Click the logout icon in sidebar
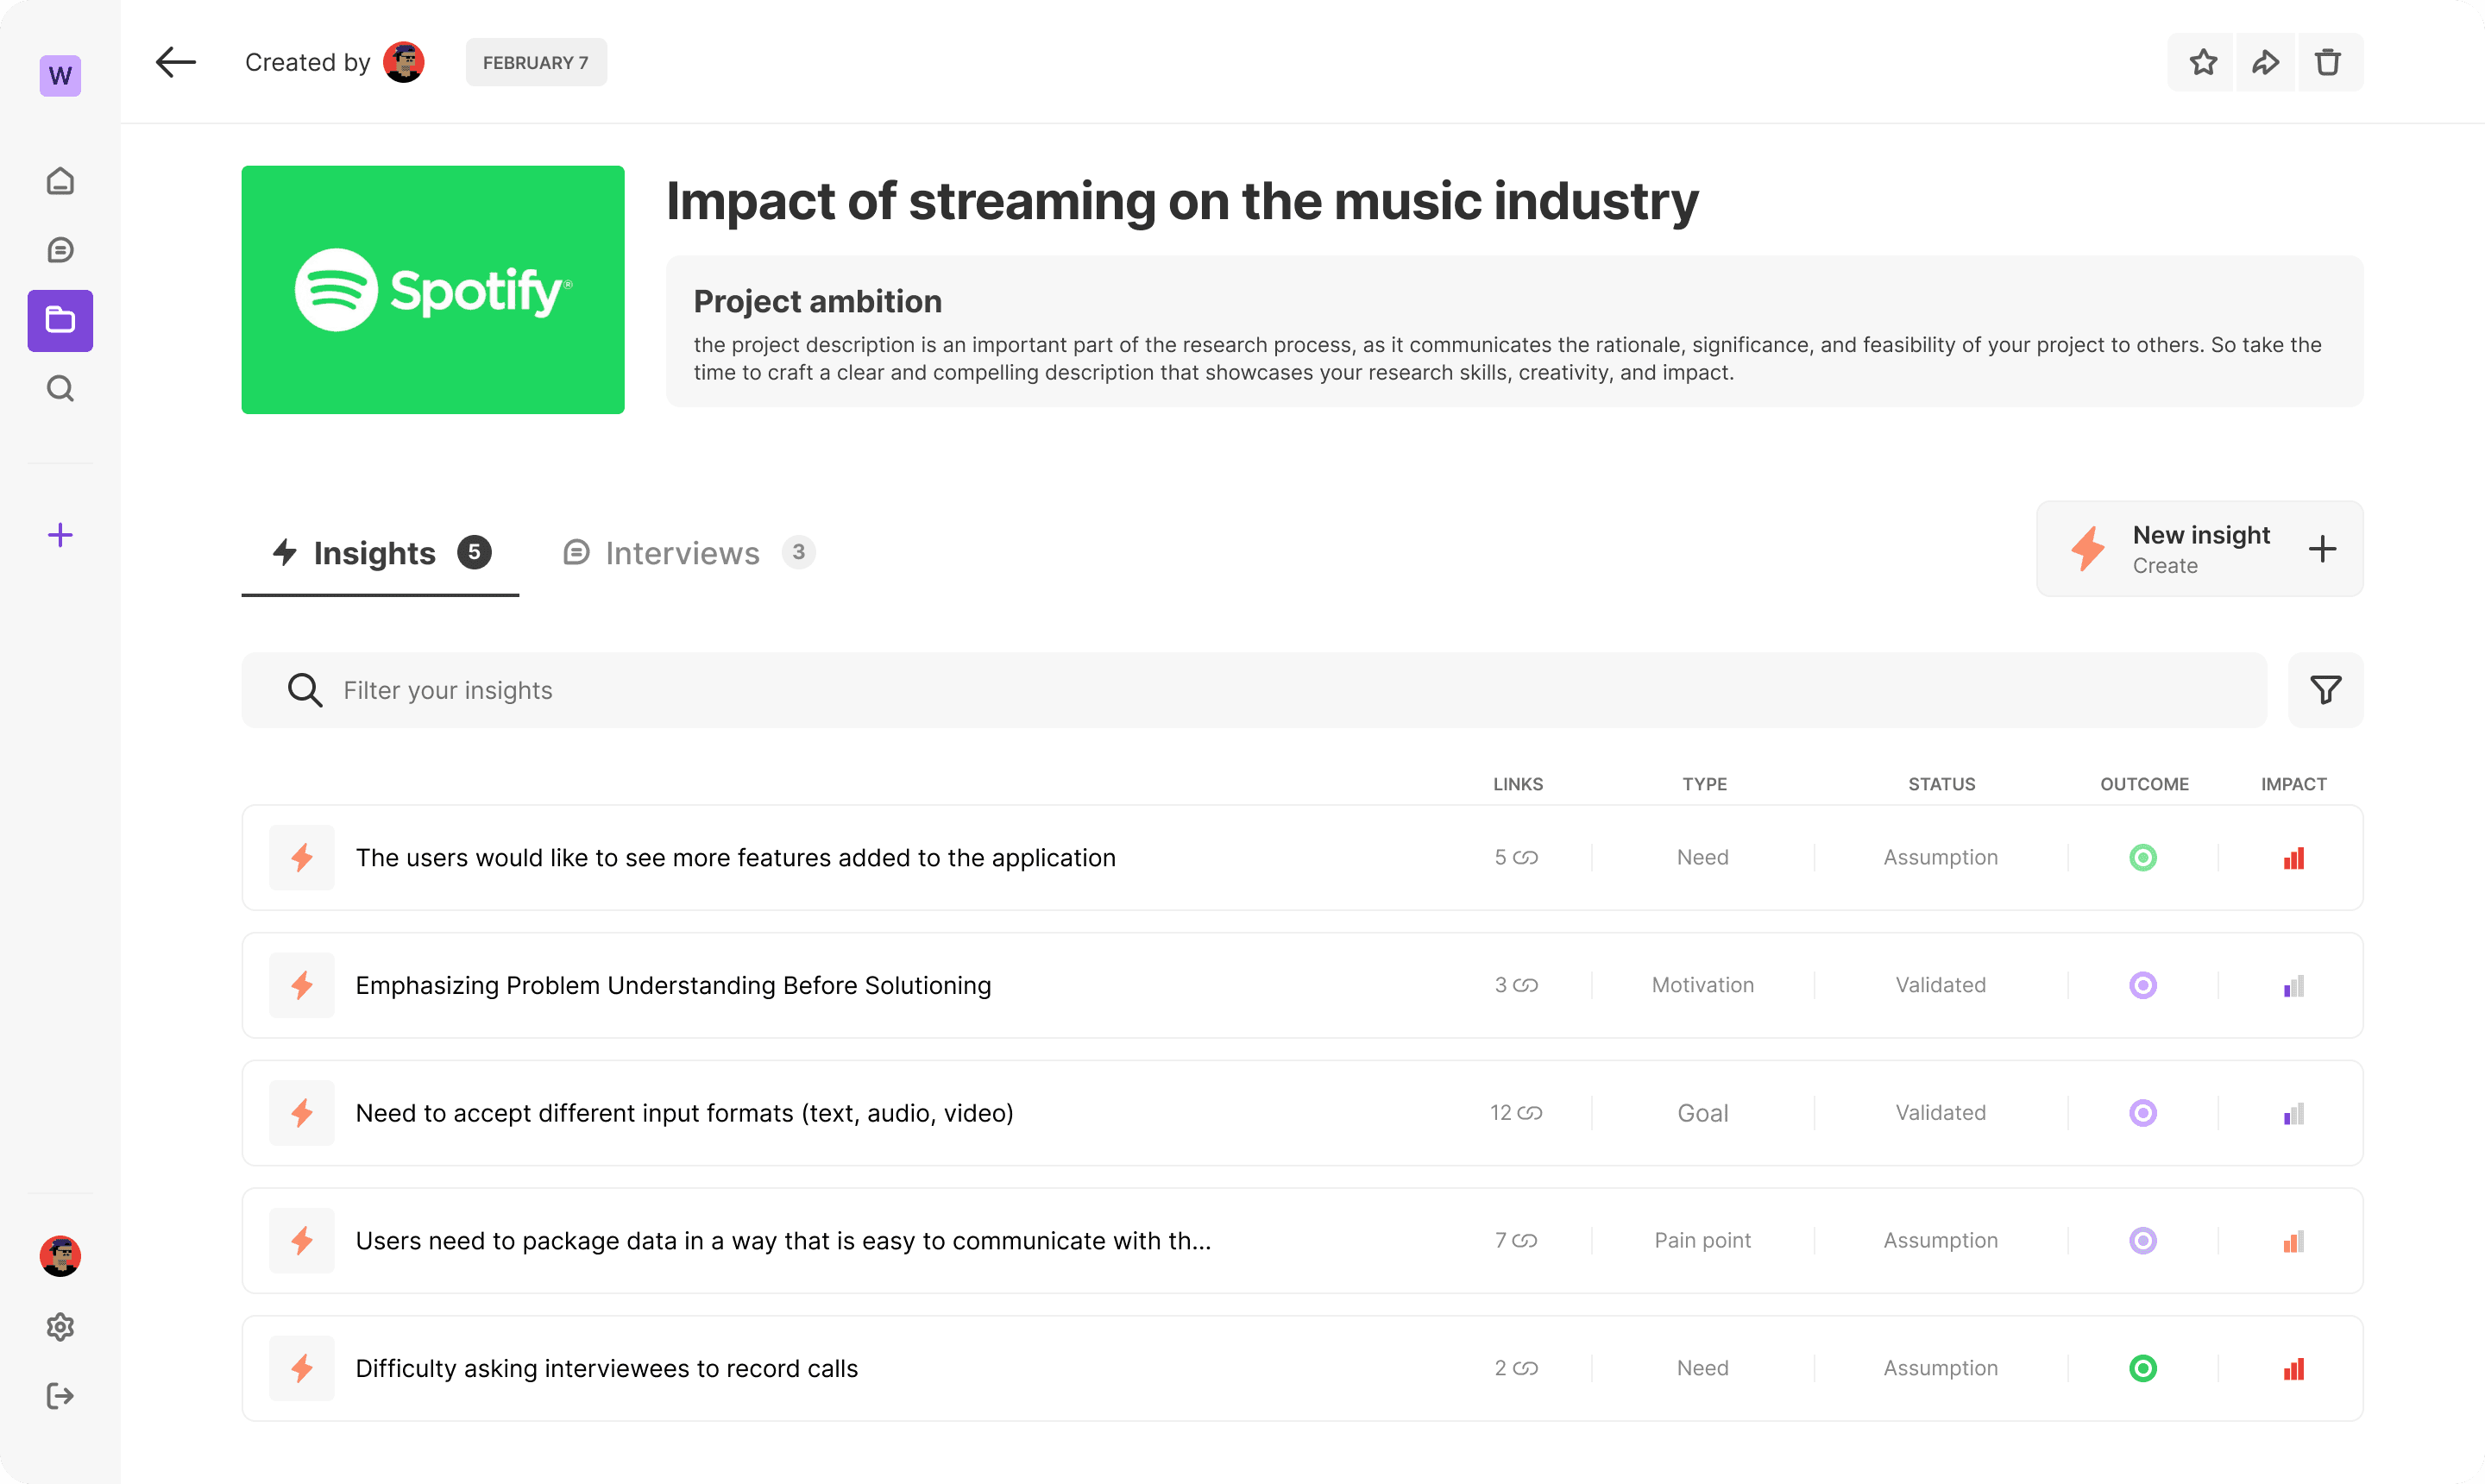 point(60,1396)
